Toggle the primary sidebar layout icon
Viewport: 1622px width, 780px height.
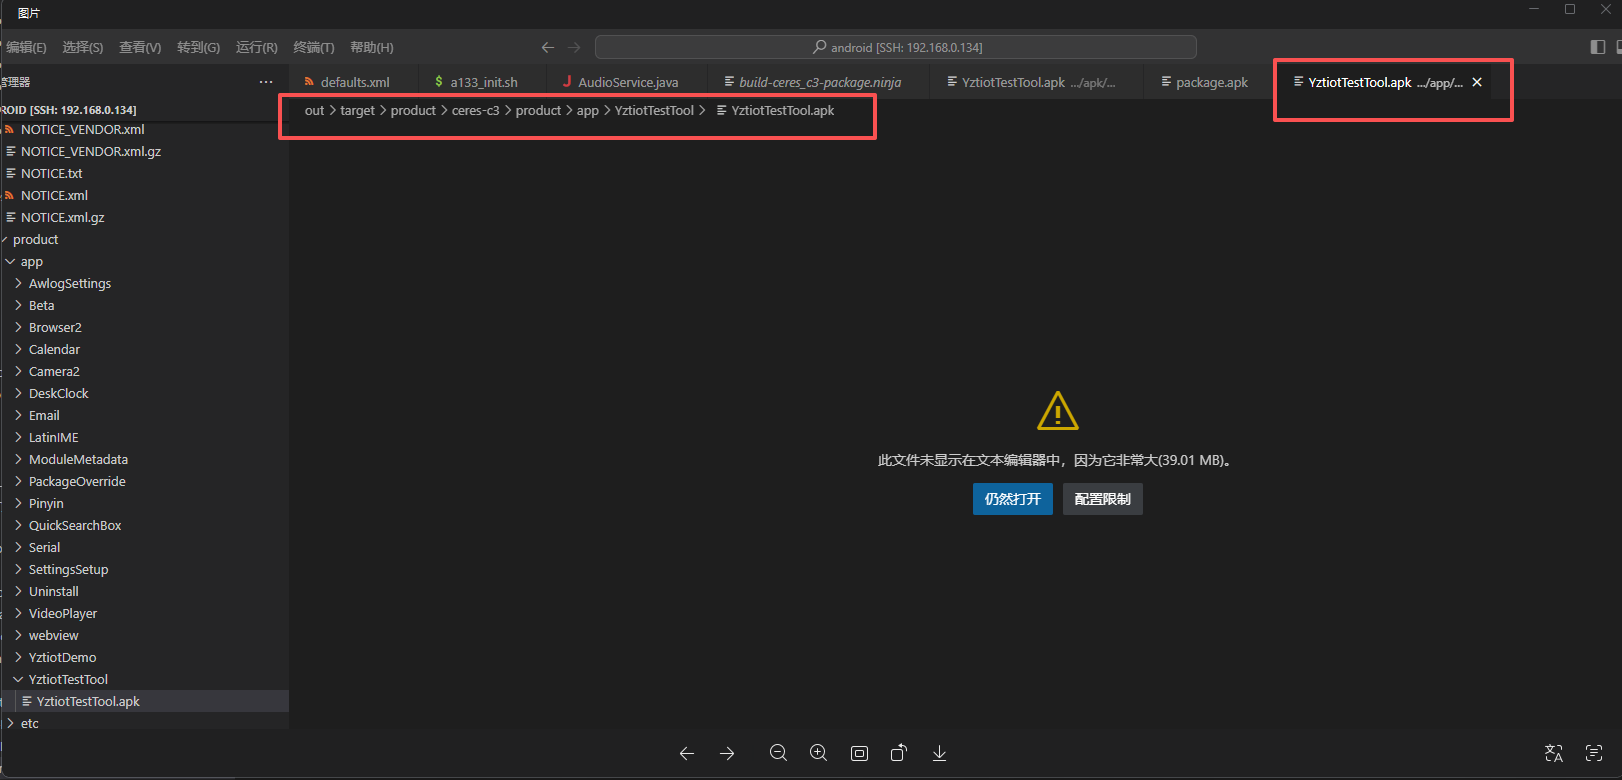point(1597,47)
